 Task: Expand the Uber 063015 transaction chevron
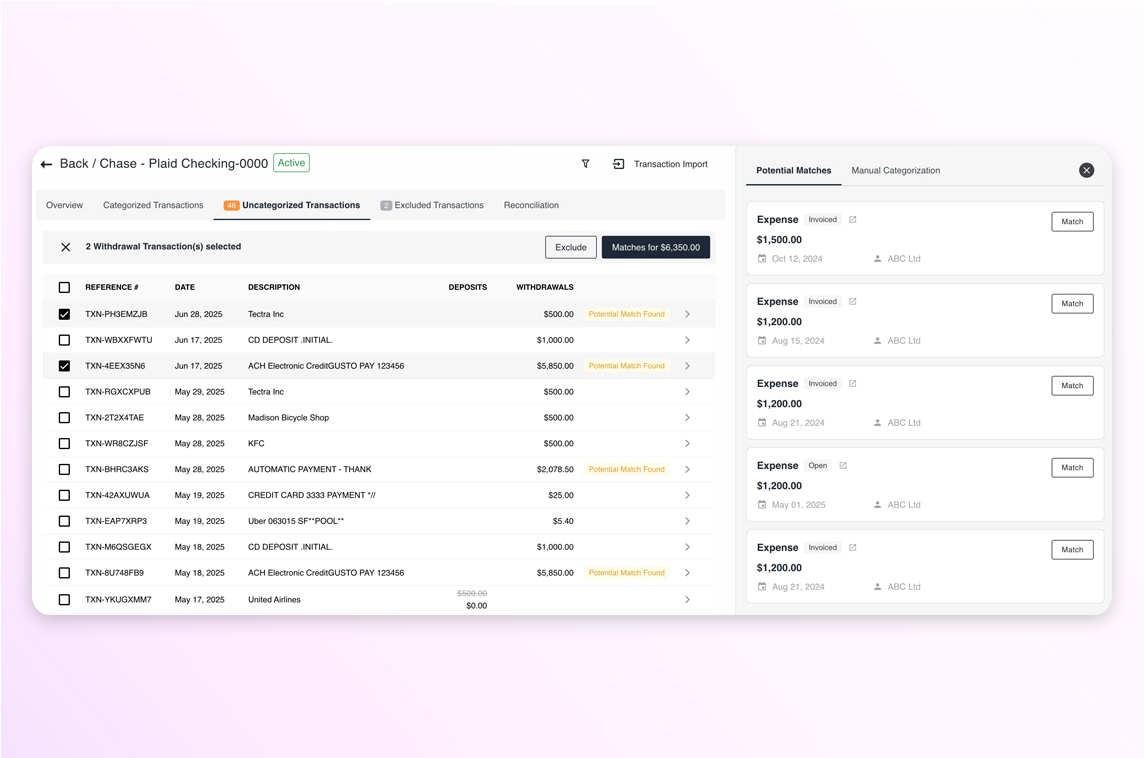[687, 521]
